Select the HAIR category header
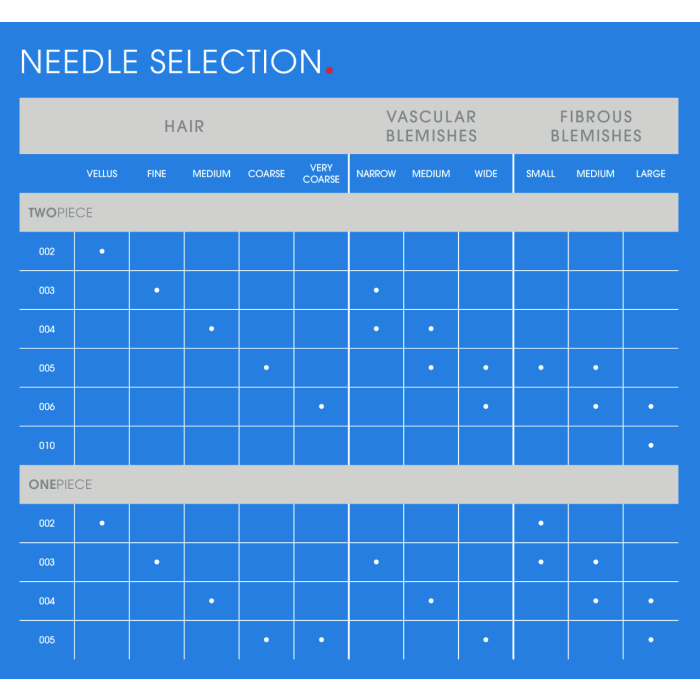700x700 pixels. tap(184, 126)
